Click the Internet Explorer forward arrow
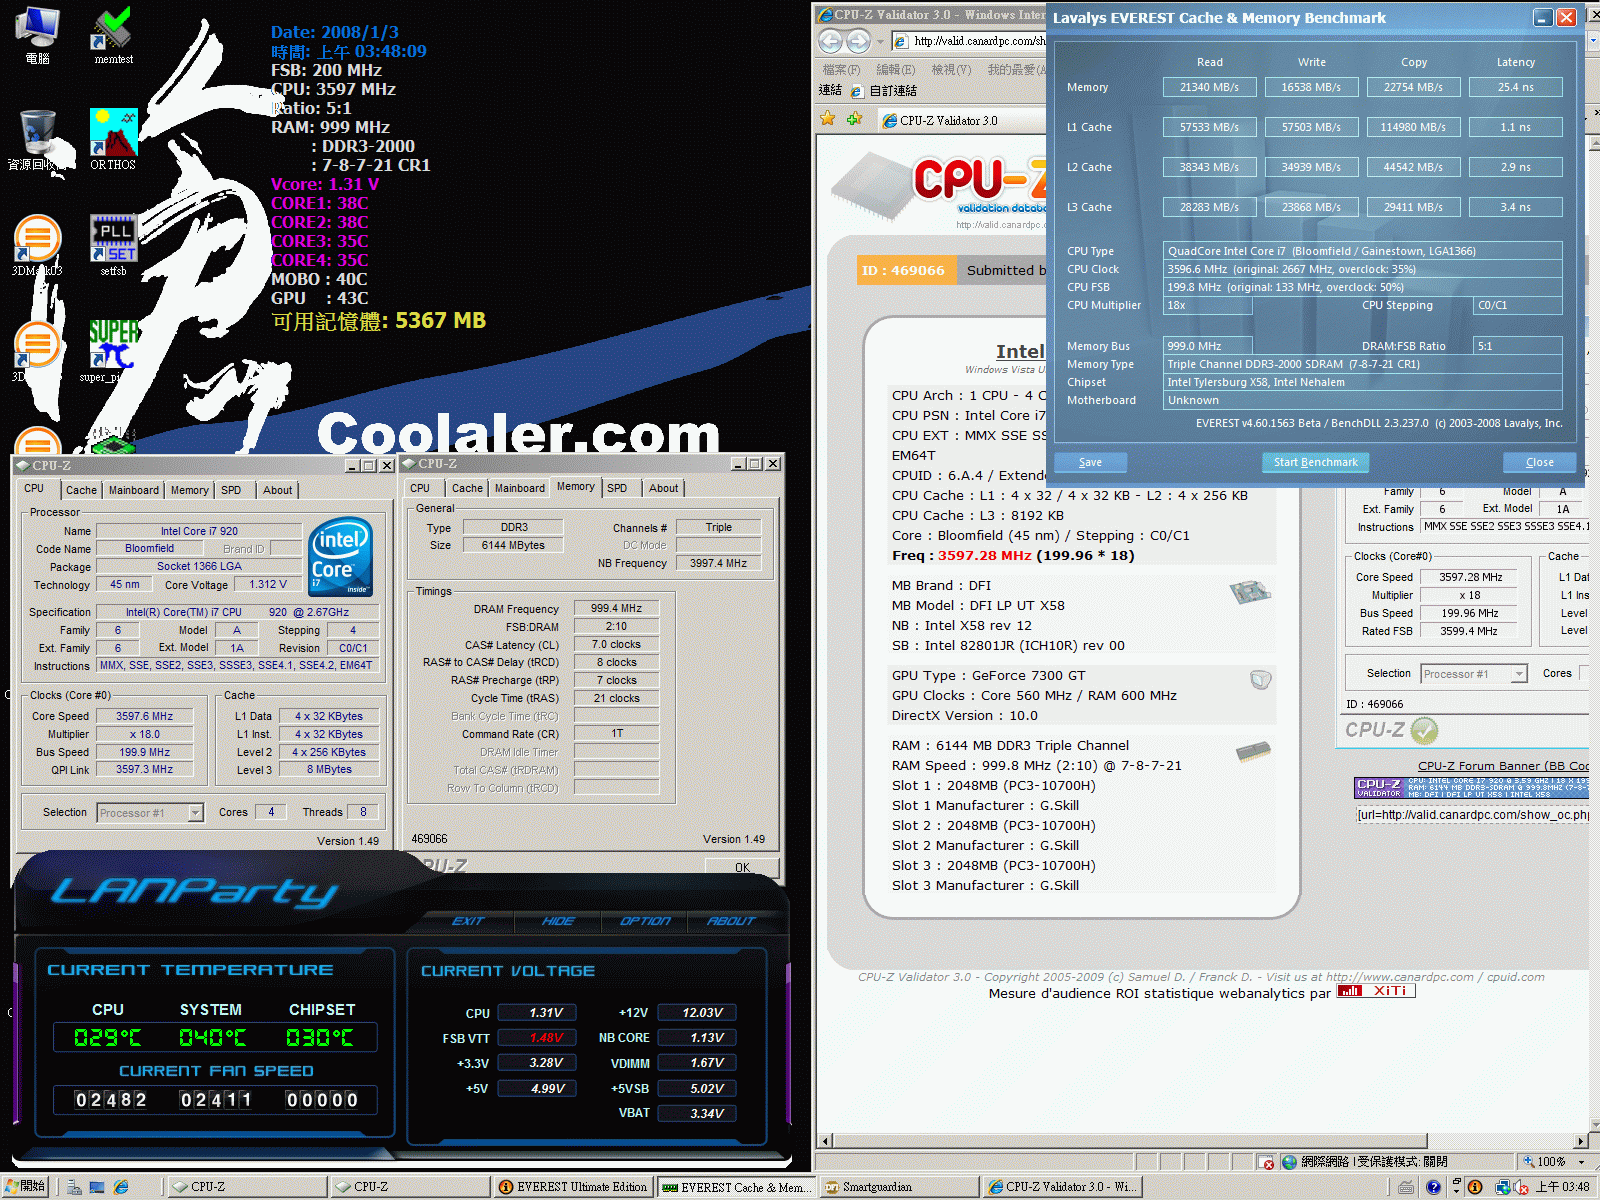1600x1200 pixels. [858, 41]
